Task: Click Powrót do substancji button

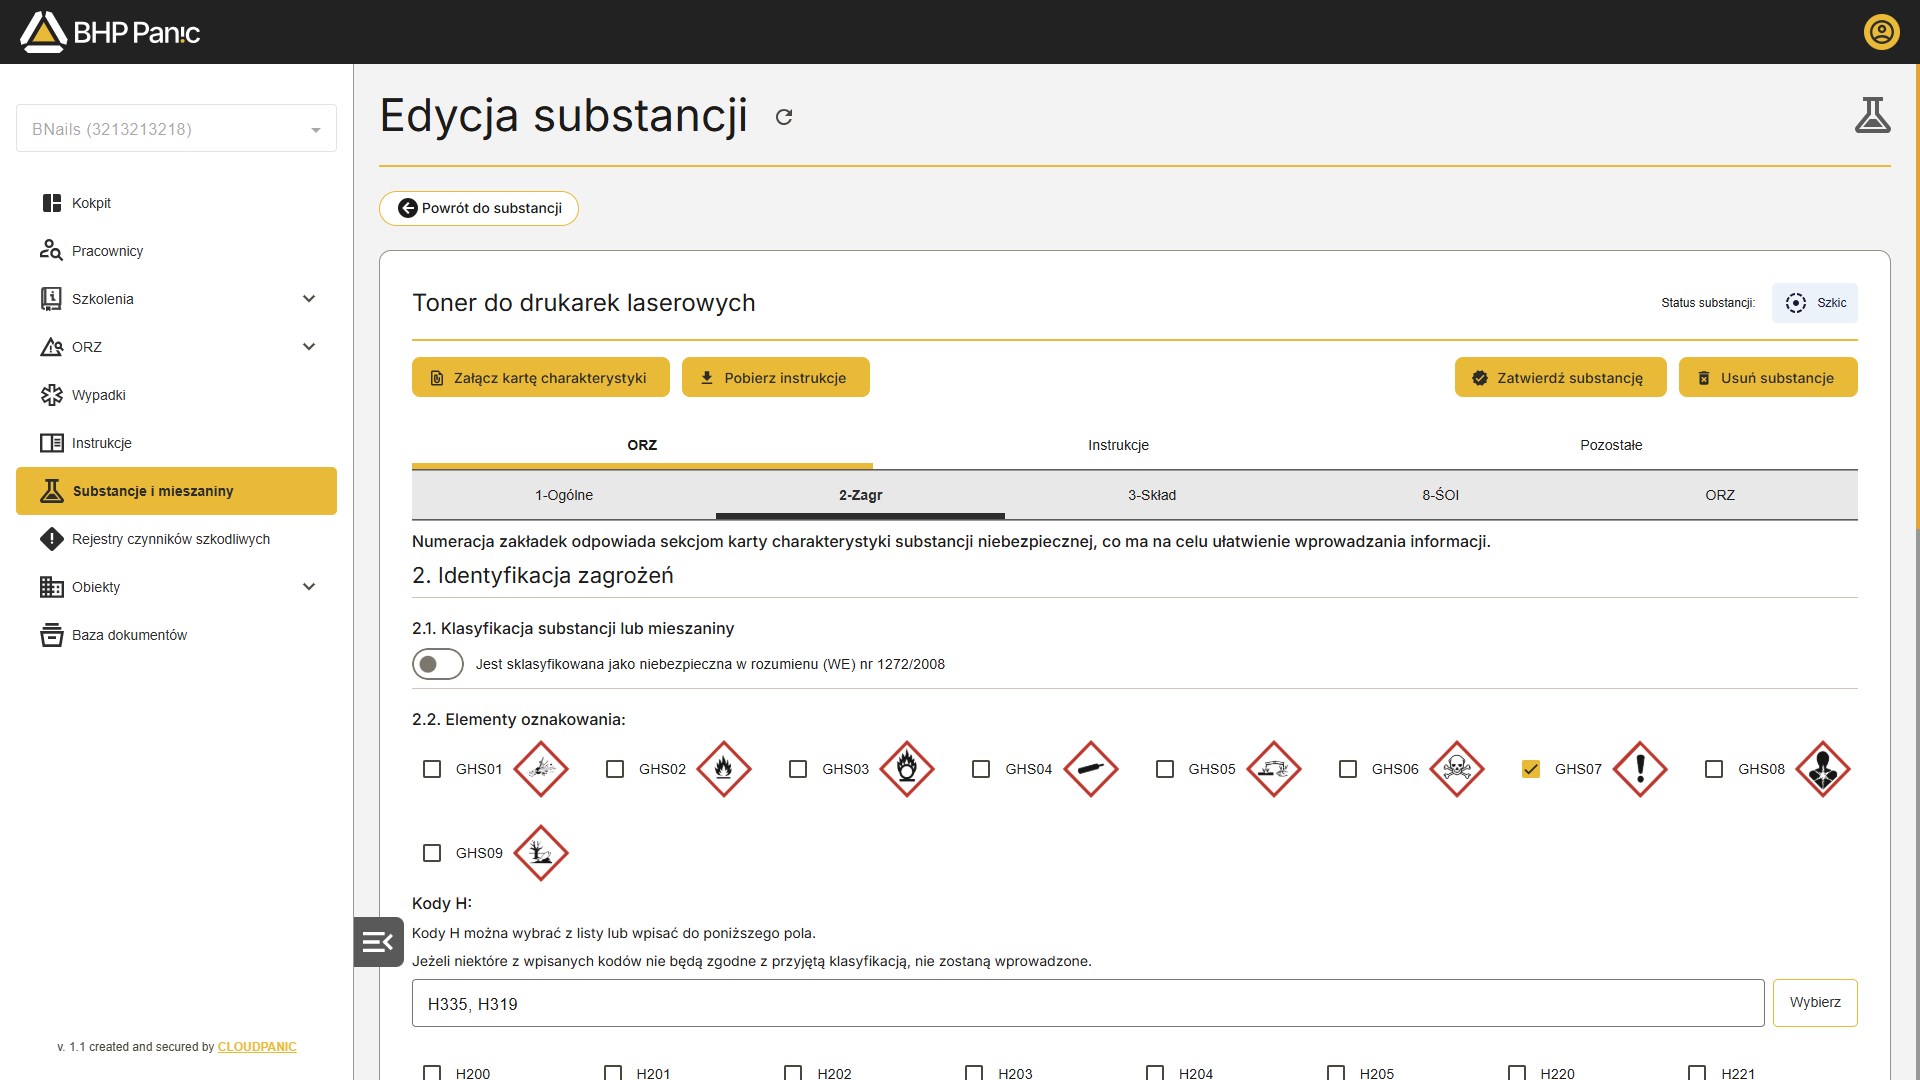Action: 479,208
